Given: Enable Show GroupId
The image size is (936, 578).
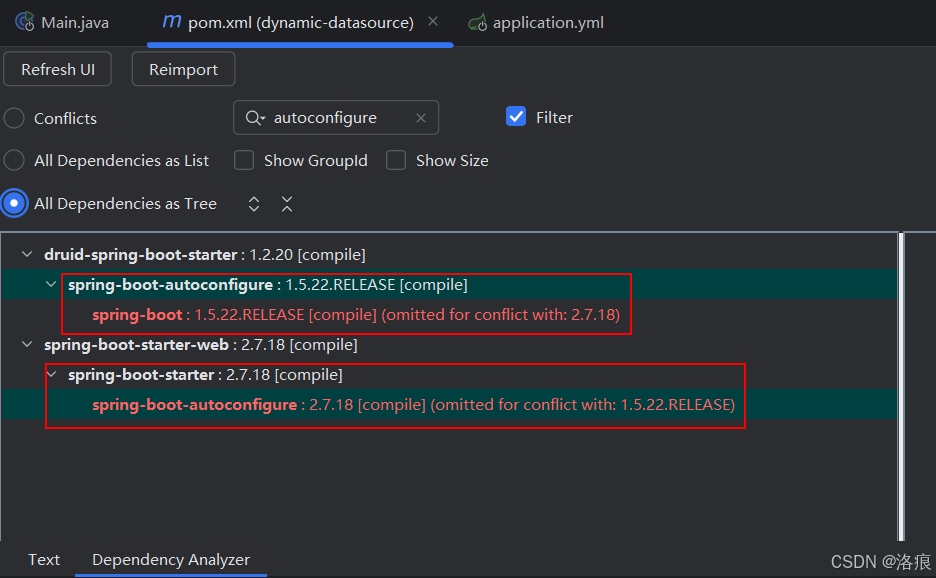Looking at the screenshot, I should click(244, 160).
